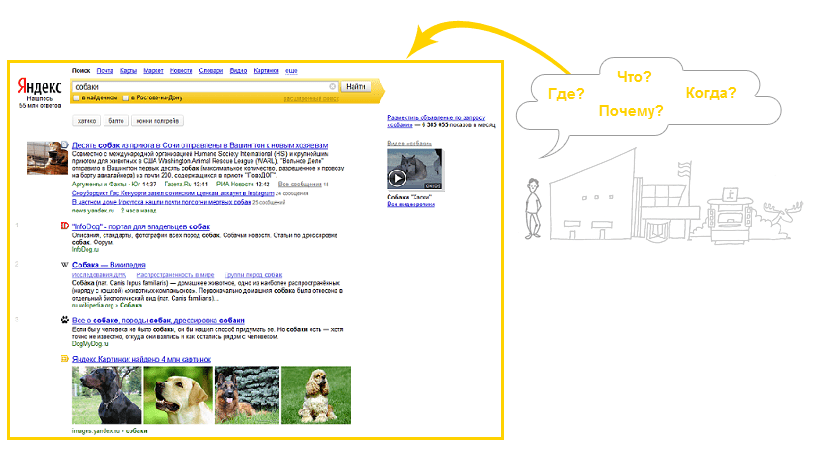
Task: Open the 'Собака — Википедия' result
Action: pos(108,265)
